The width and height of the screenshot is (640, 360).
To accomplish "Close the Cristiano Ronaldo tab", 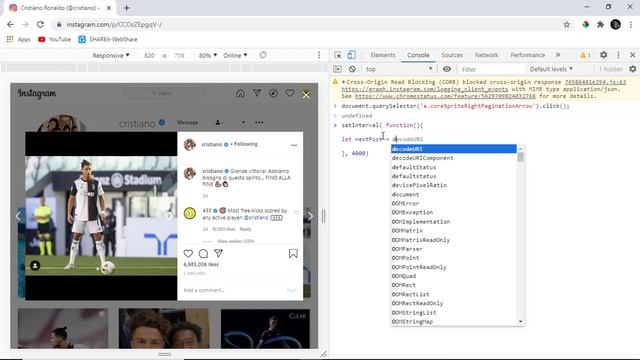I will point(109,8).
